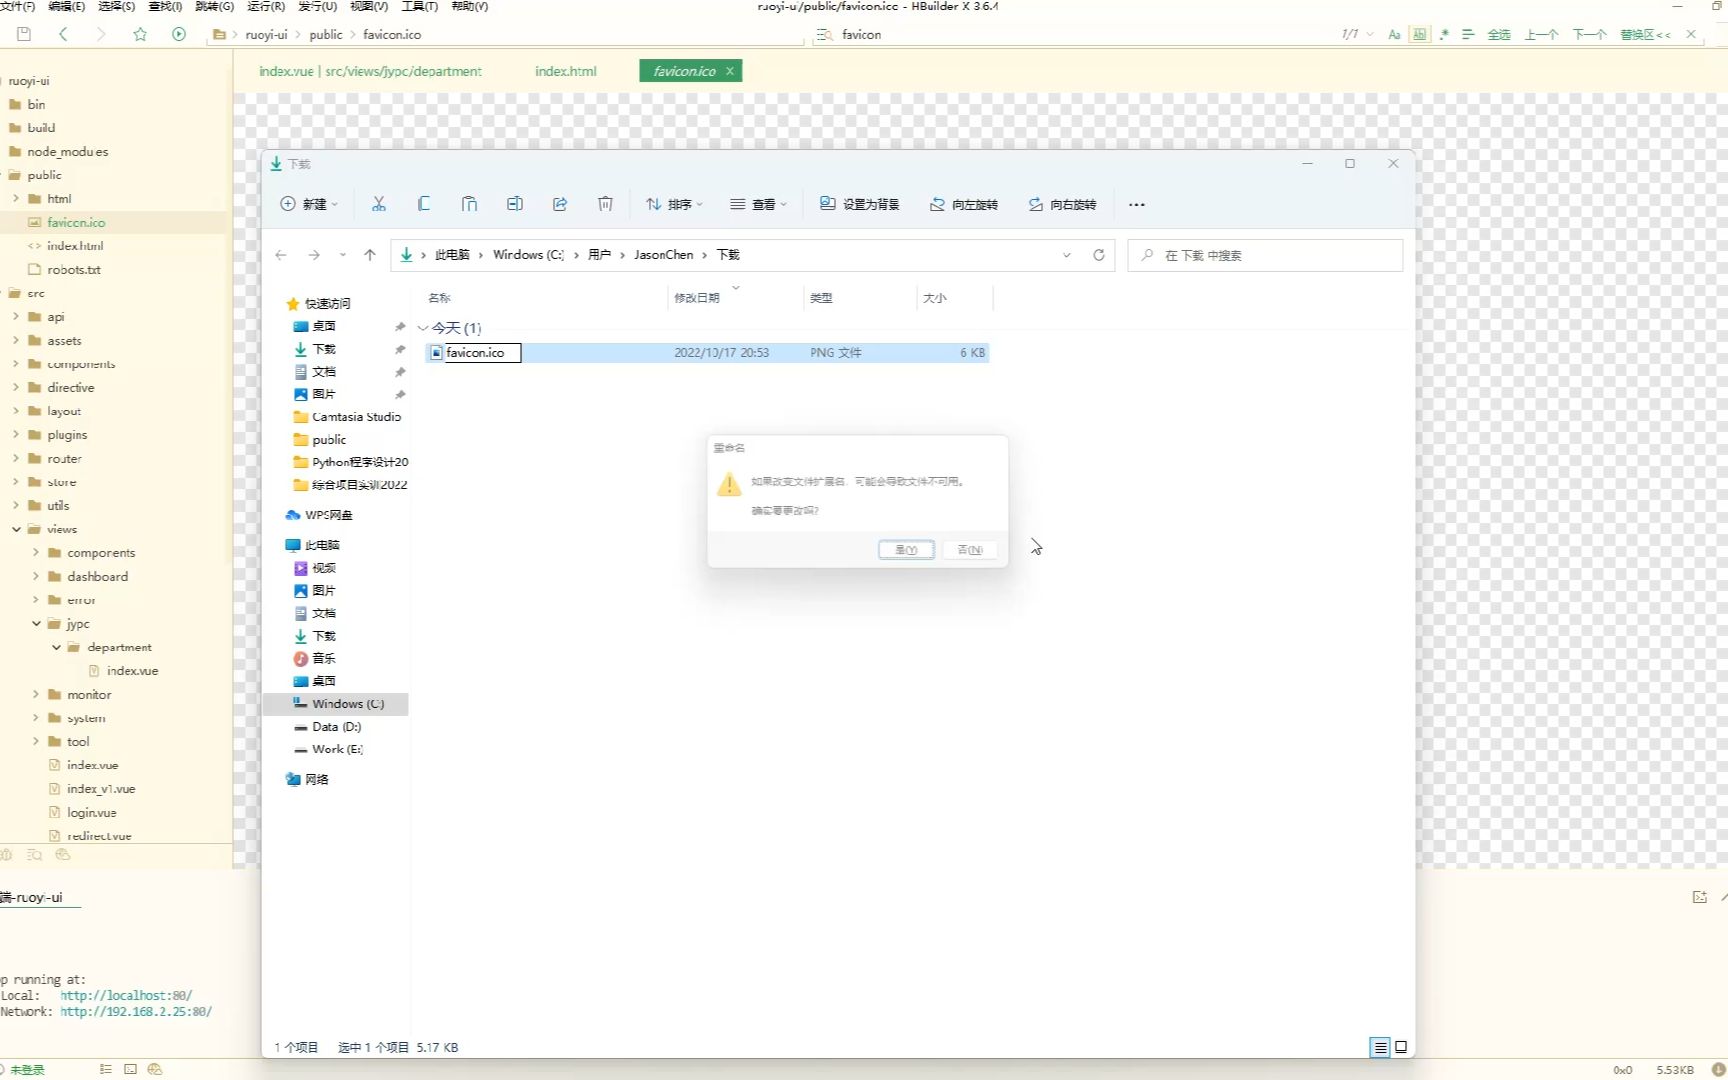The width and height of the screenshot is (1728, 1080).
Task: Close the favicon.ico editor tab
Action: click(730, 71)
